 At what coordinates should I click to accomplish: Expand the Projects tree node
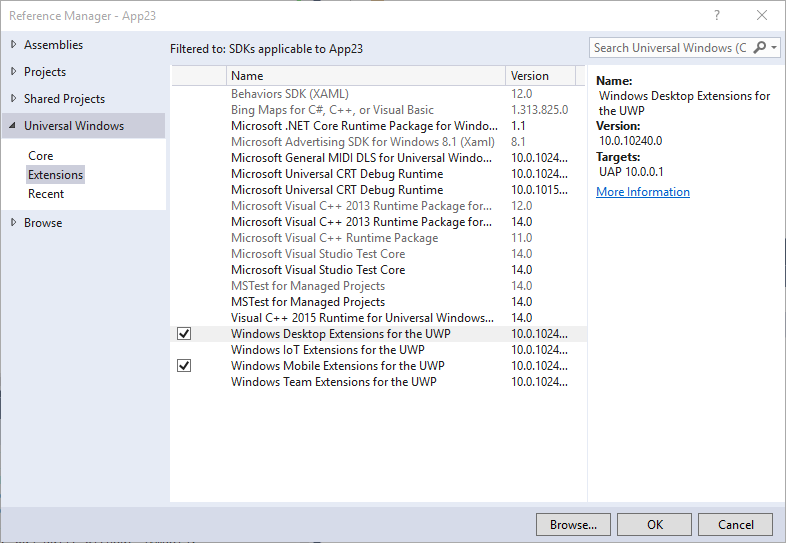pos(14,72)
